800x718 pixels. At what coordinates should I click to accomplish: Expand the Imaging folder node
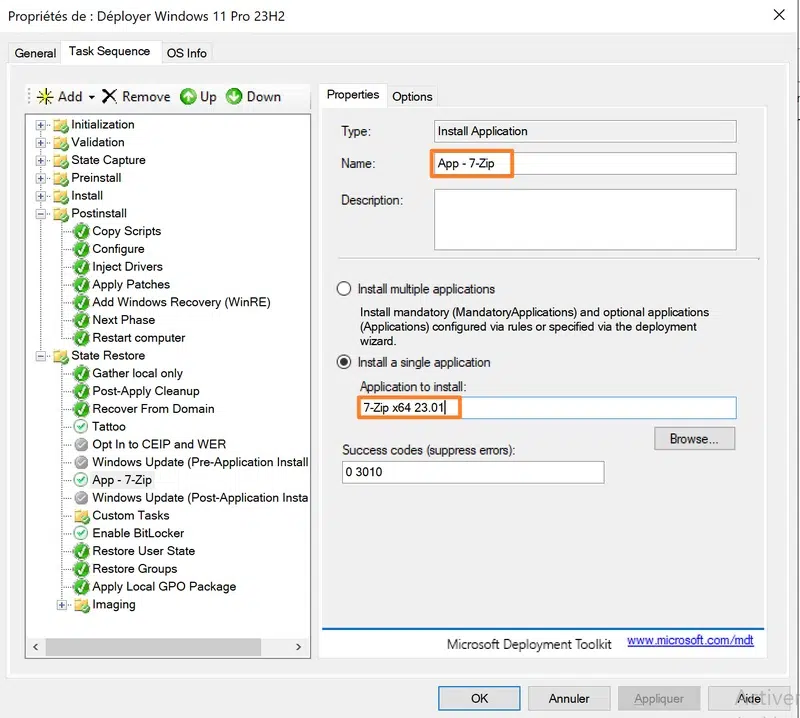pyautogui.click(x=62, y=605)
